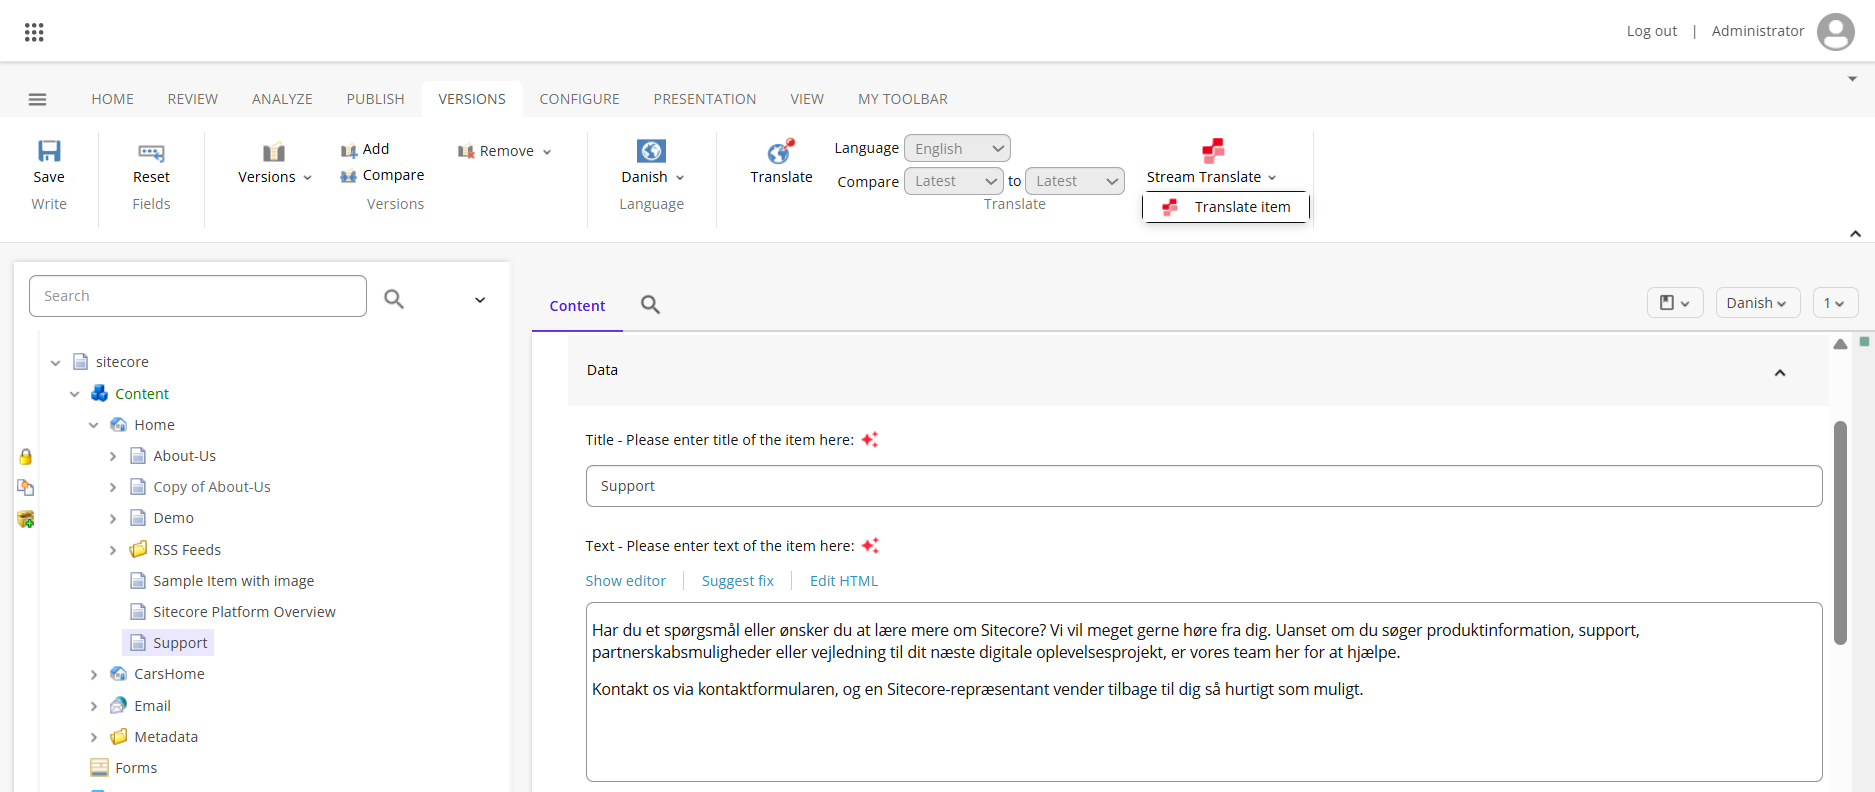Click the Stream Translate red icon

pyautogui.click(x=1213, y=151)
